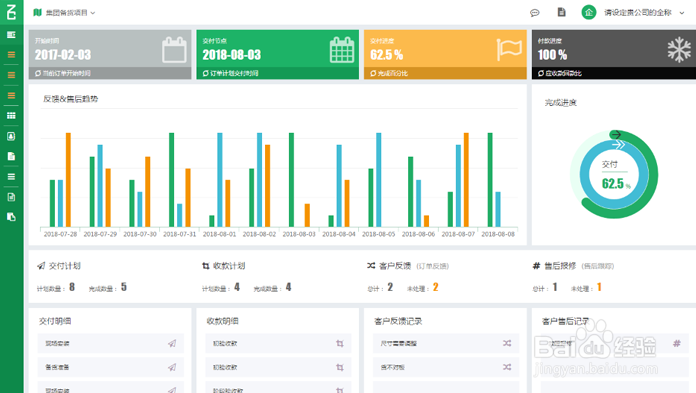Click the snowflake icon on 100% card
Screen dimensions: 696x393
(679, 50)
